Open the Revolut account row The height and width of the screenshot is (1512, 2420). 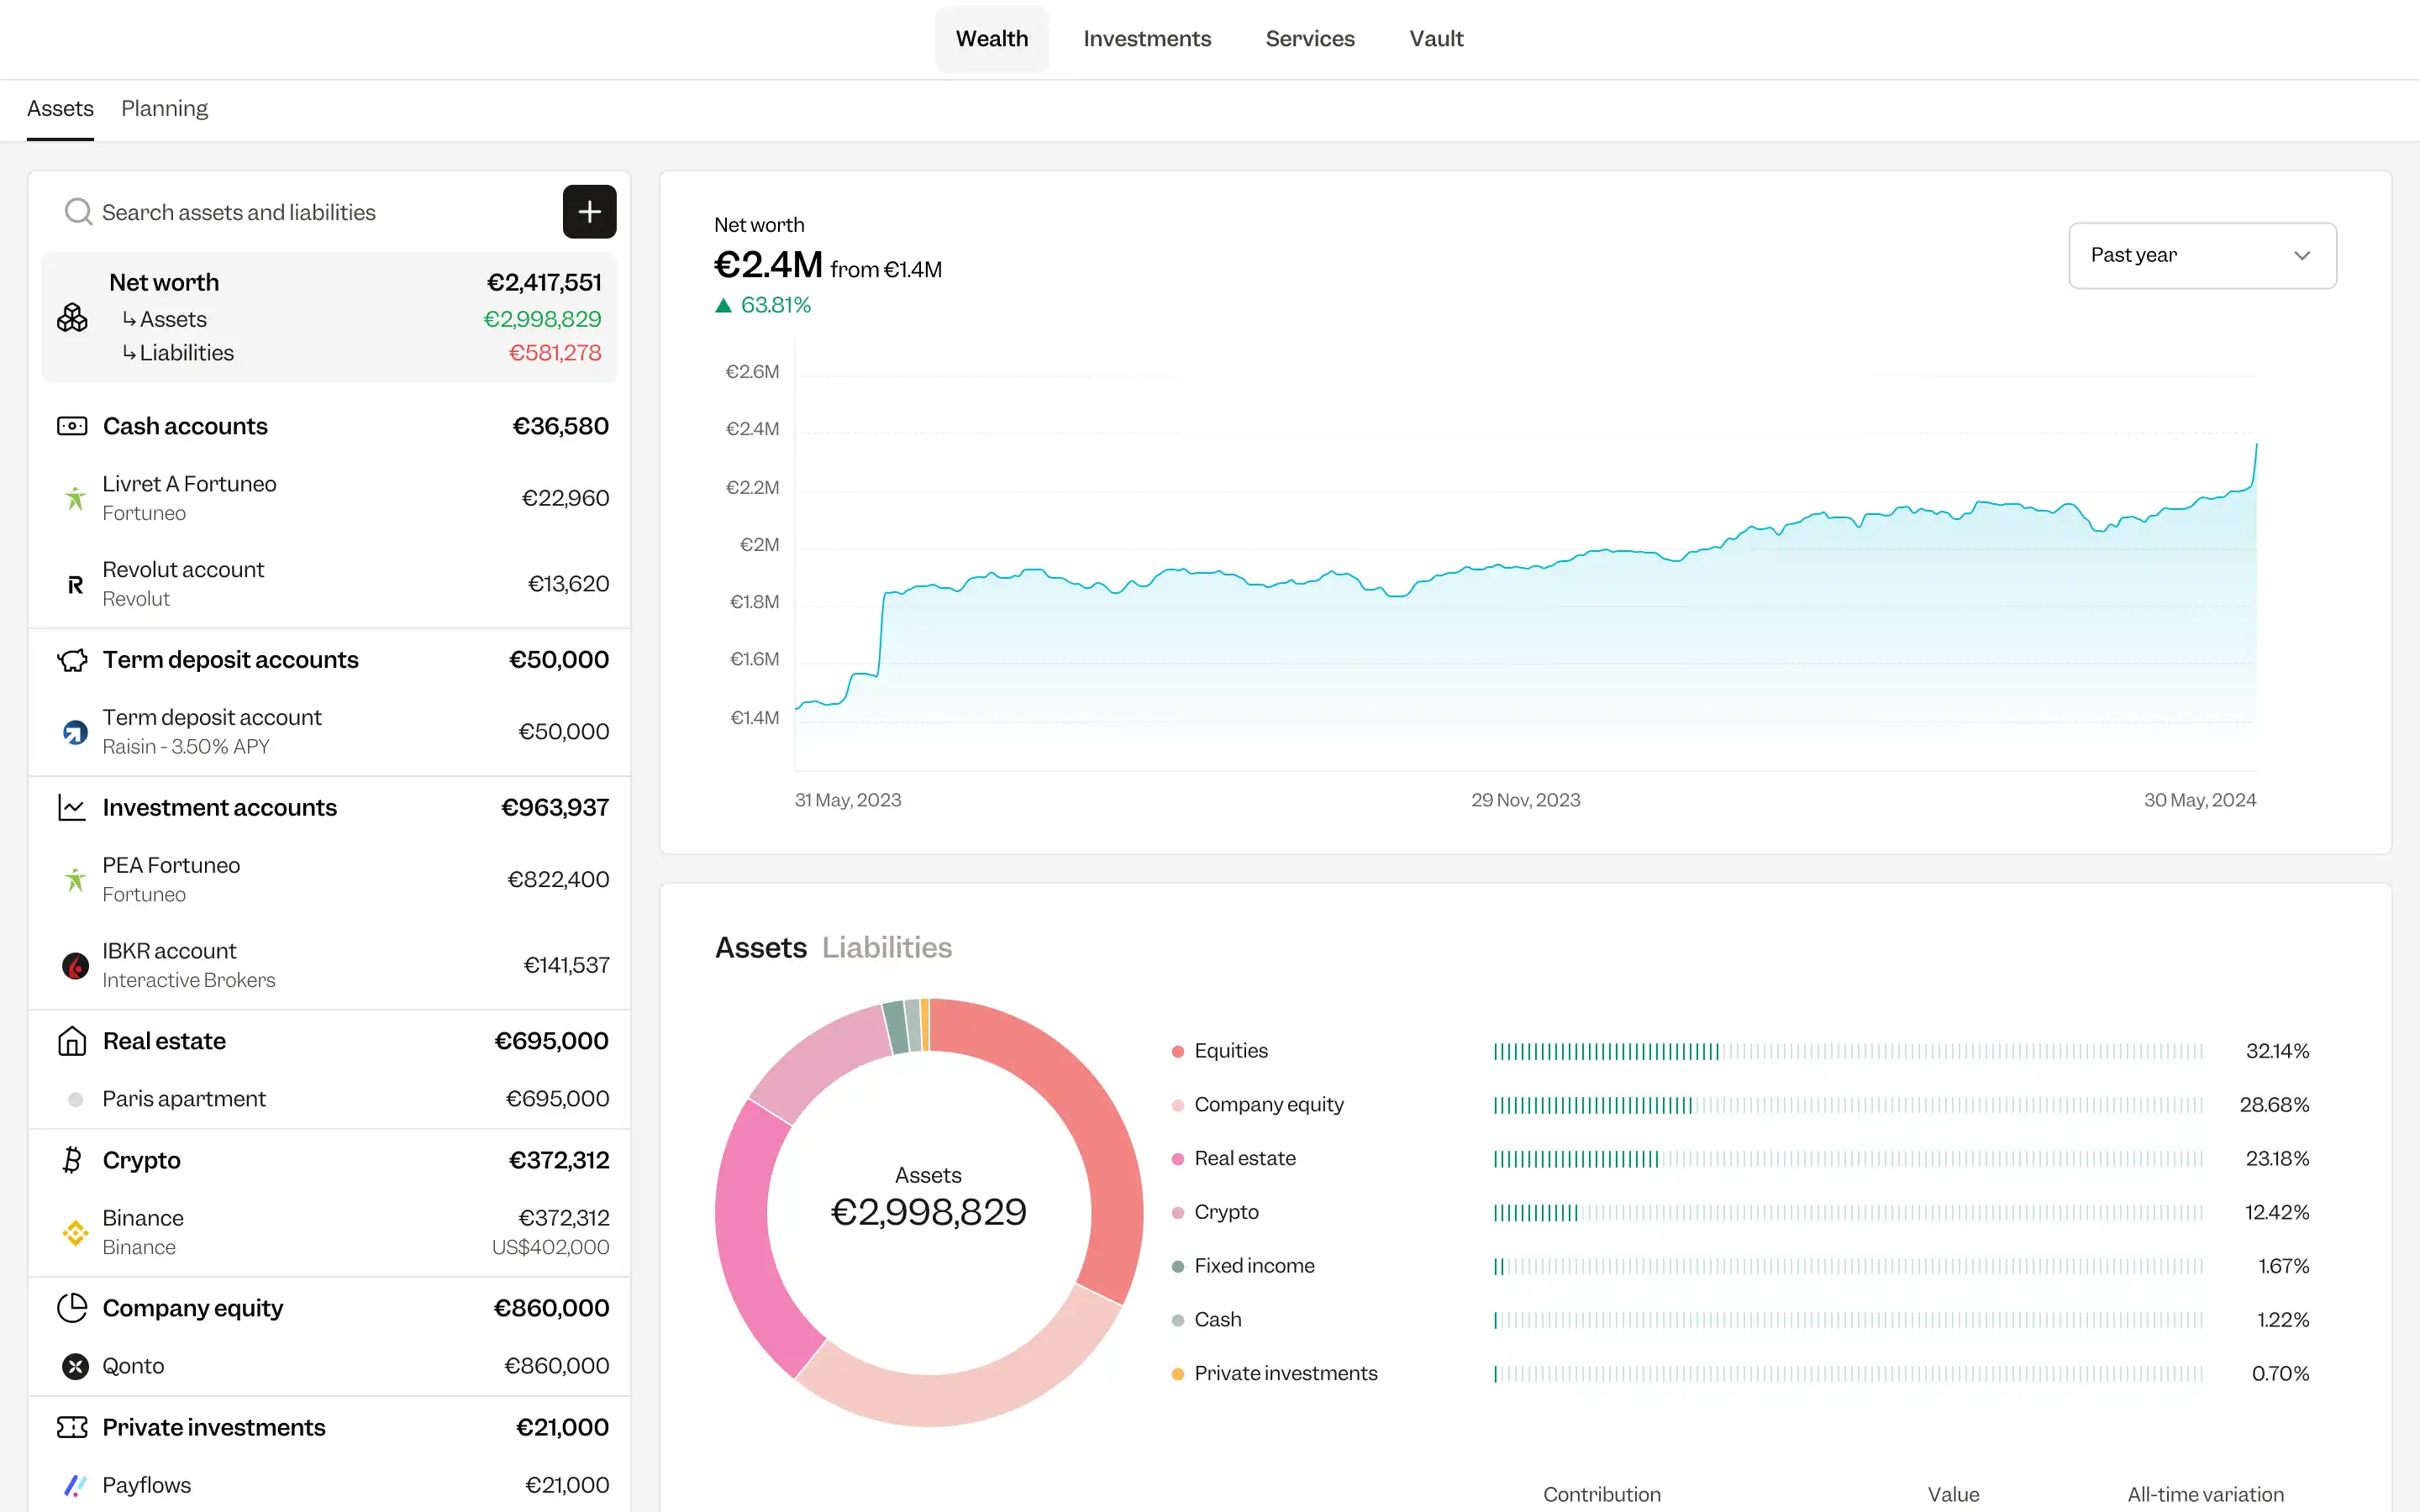(x=329, y=584)
